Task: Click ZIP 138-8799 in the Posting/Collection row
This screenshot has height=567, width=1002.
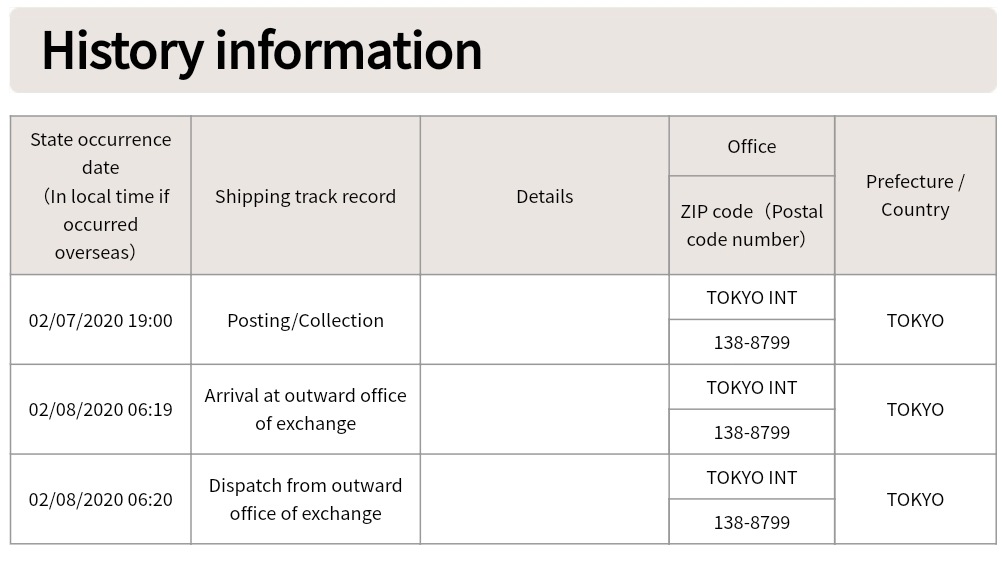Action: (x=752, y=343)
